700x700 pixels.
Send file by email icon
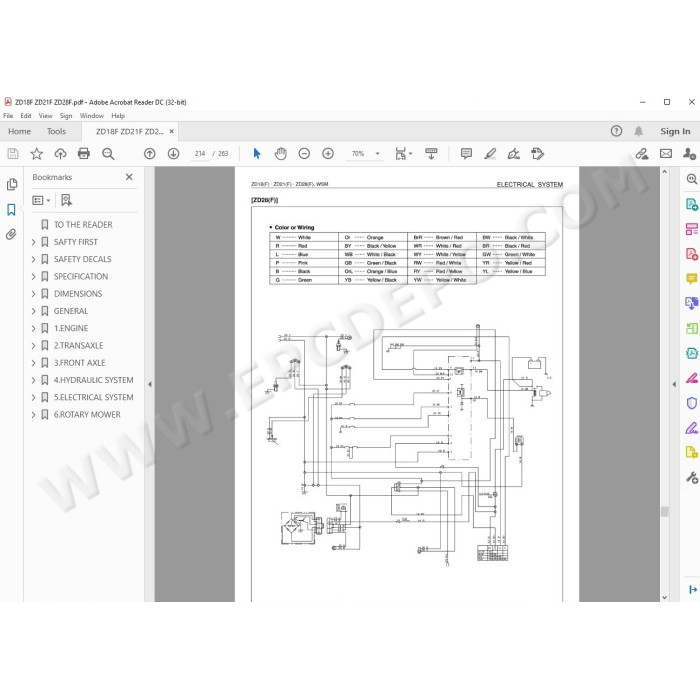666,154
